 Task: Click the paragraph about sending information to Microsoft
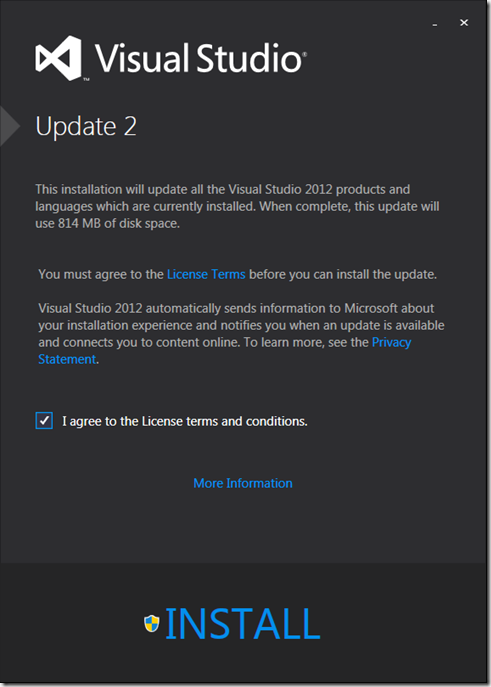click(x=241, y=333)
